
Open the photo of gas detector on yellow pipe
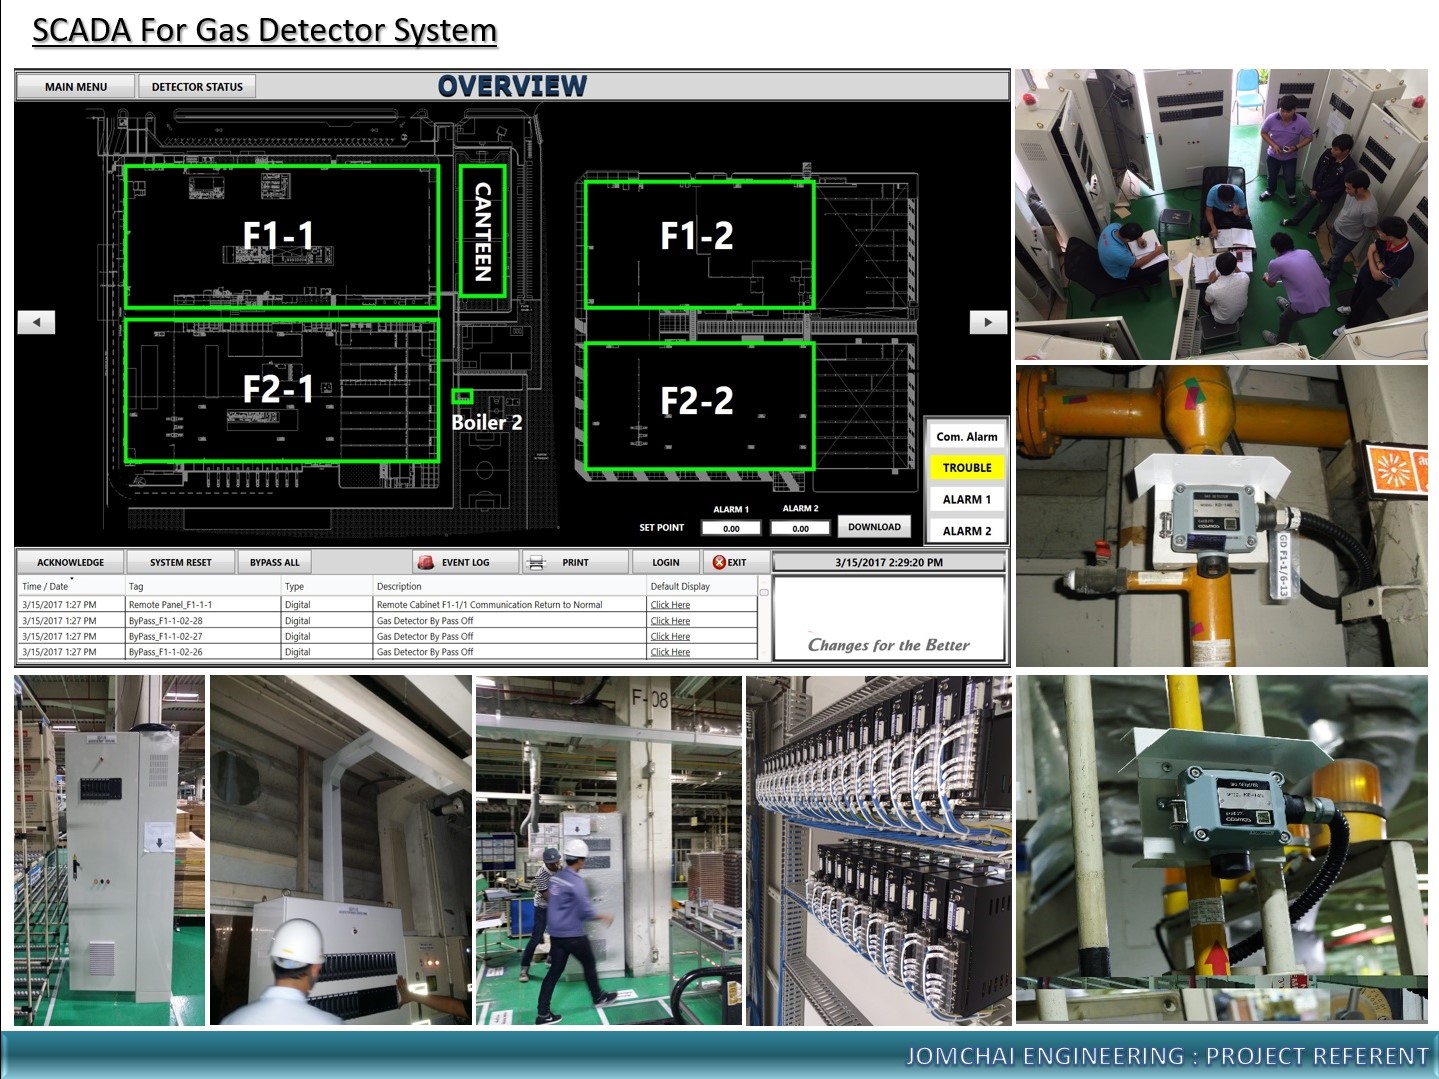1222,516
